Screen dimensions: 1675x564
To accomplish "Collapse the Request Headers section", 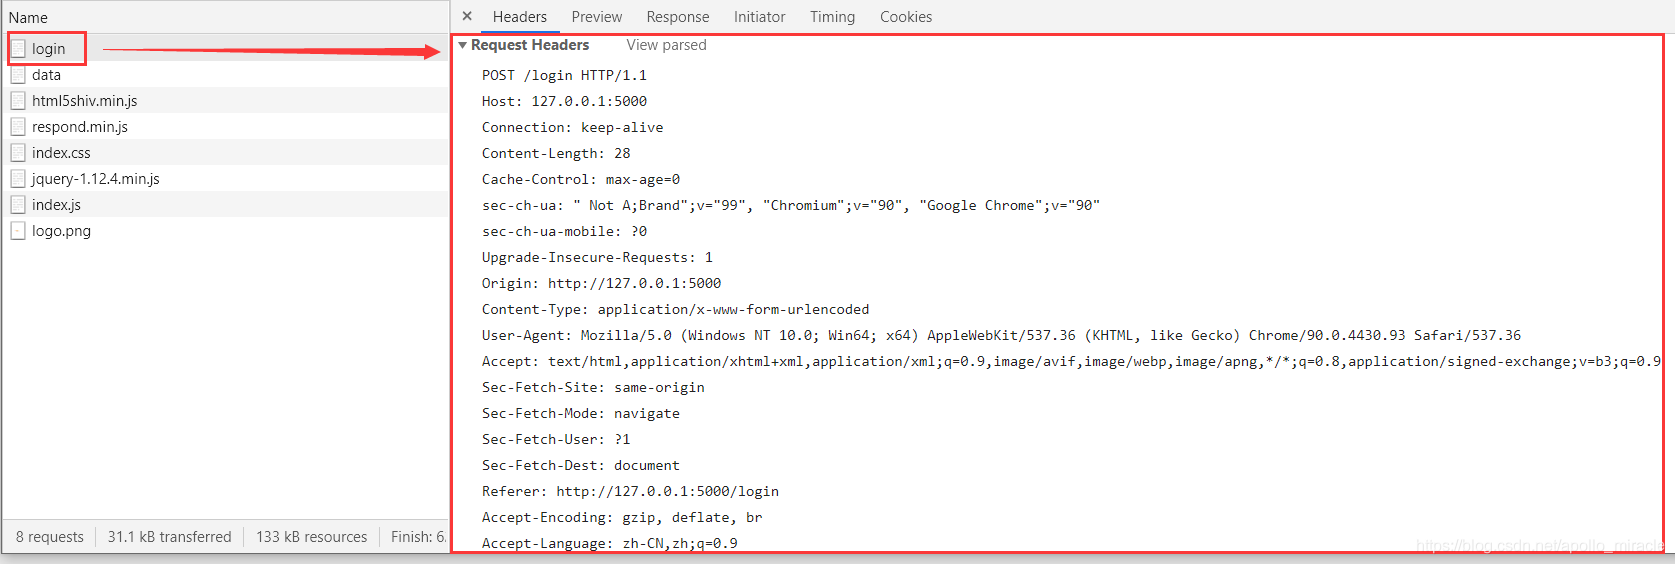I will pyautogui.click(x=463, y=45).
